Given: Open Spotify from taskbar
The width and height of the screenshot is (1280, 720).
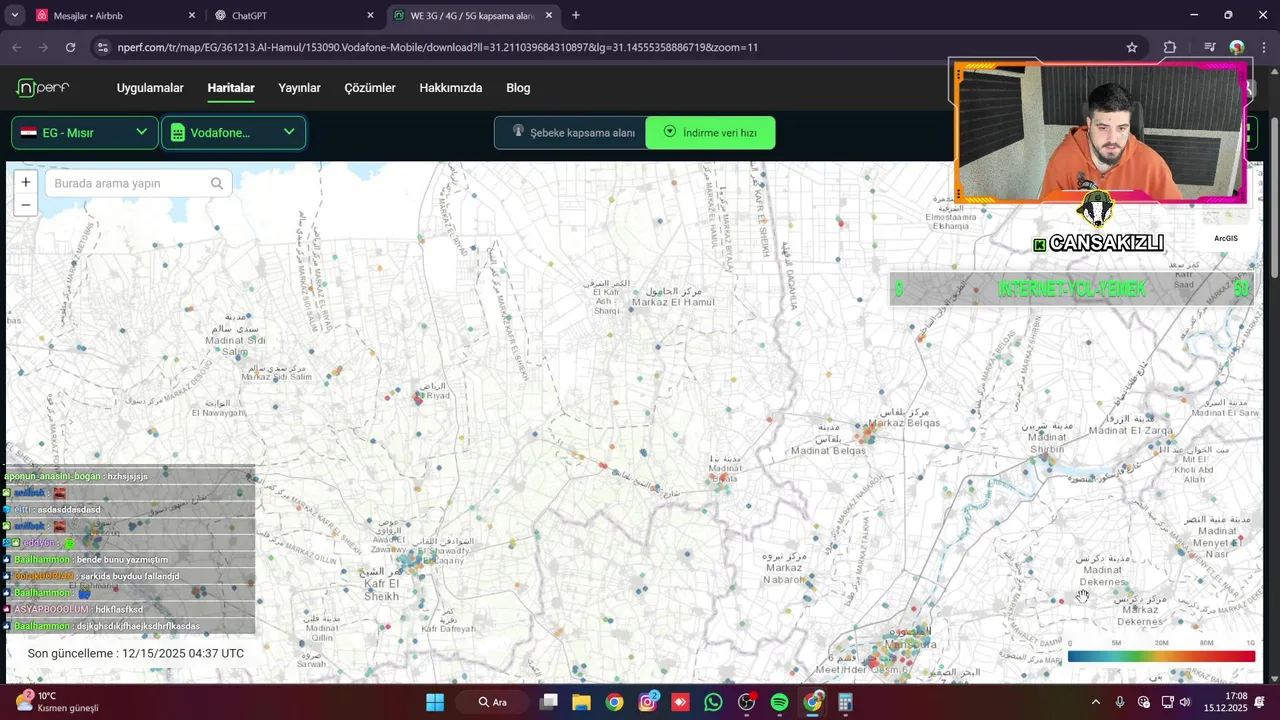Looking at the screenshot, I should click(779, 702).
